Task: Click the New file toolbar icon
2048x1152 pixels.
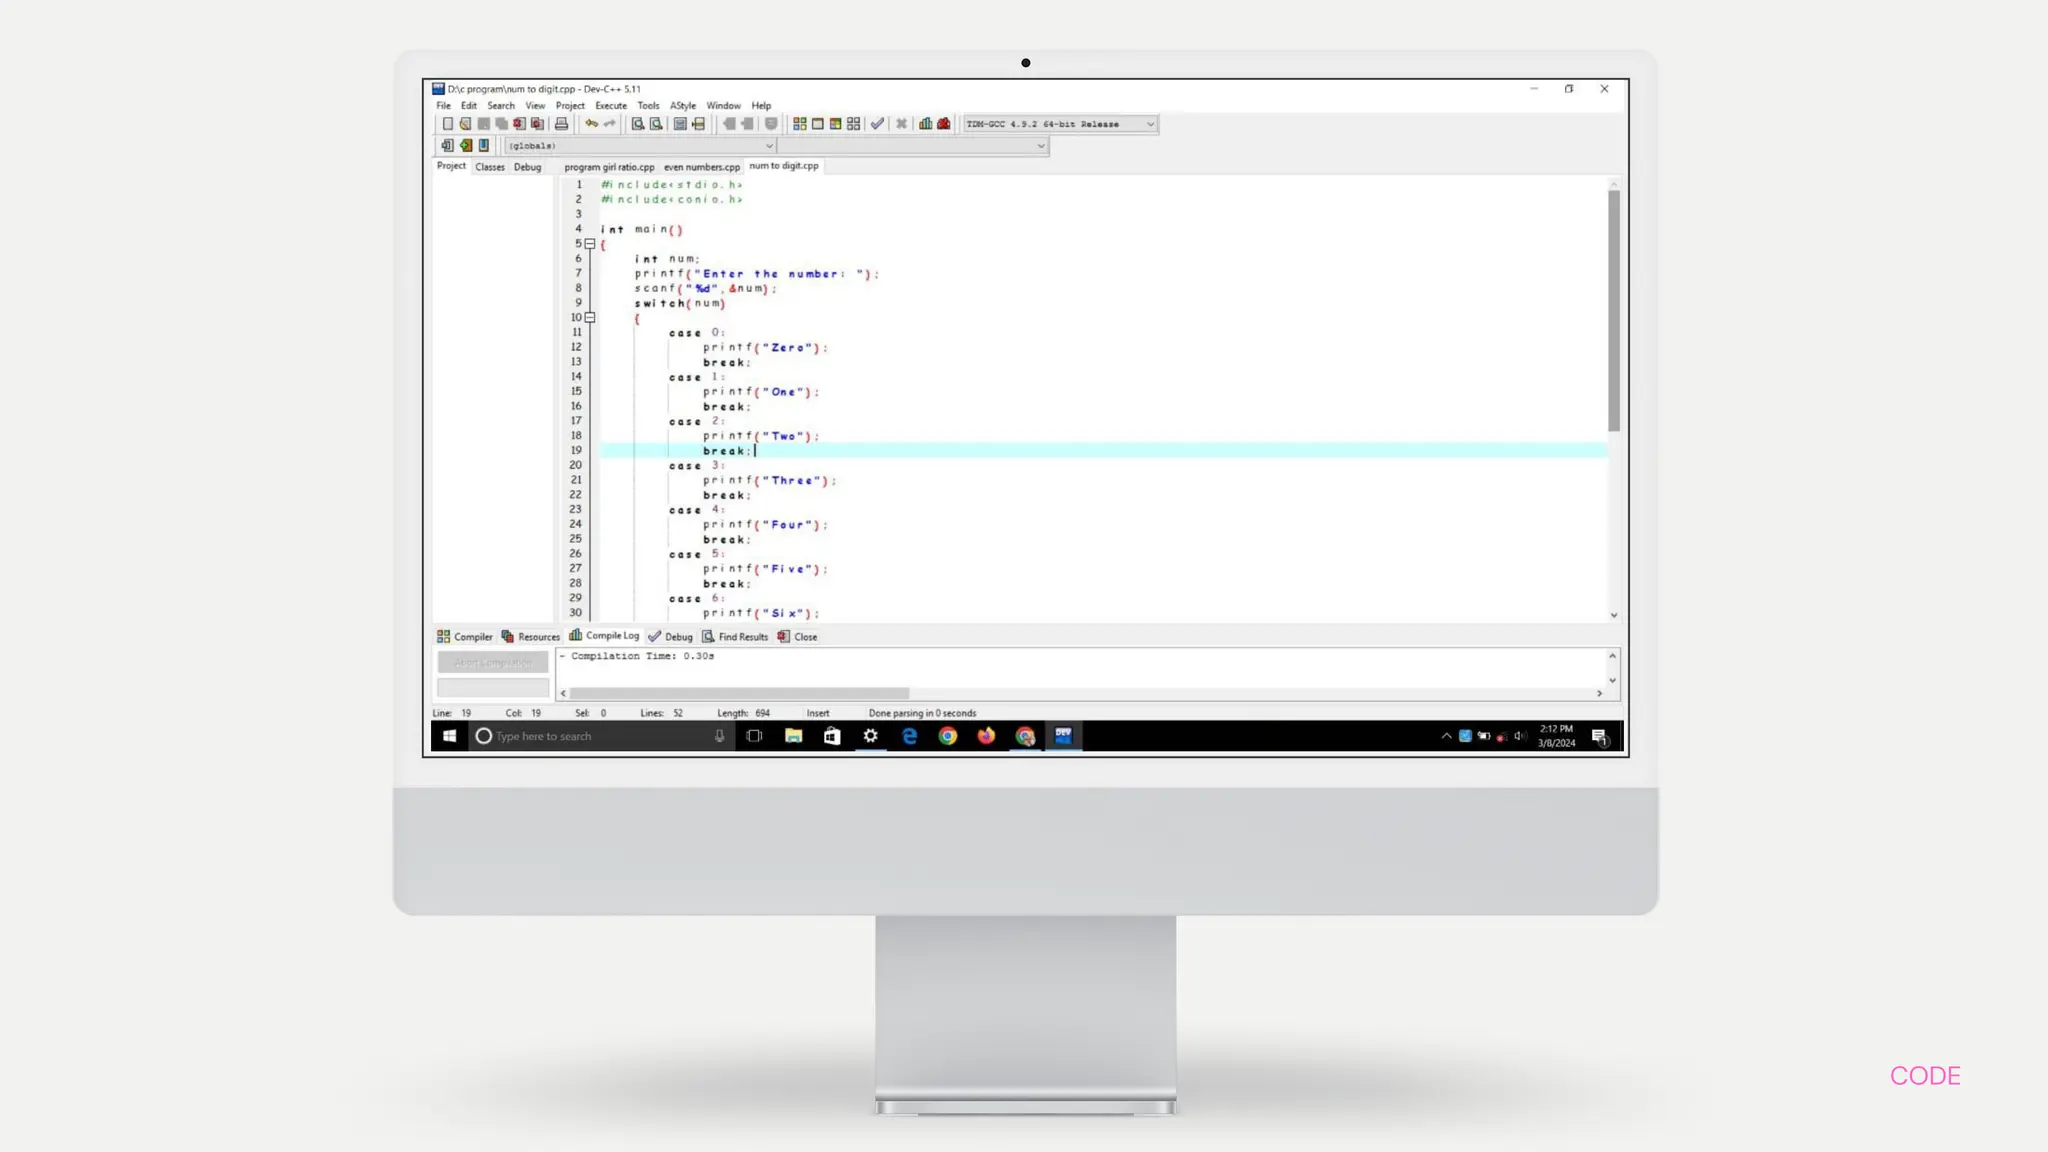Action: tap(447, 124)
